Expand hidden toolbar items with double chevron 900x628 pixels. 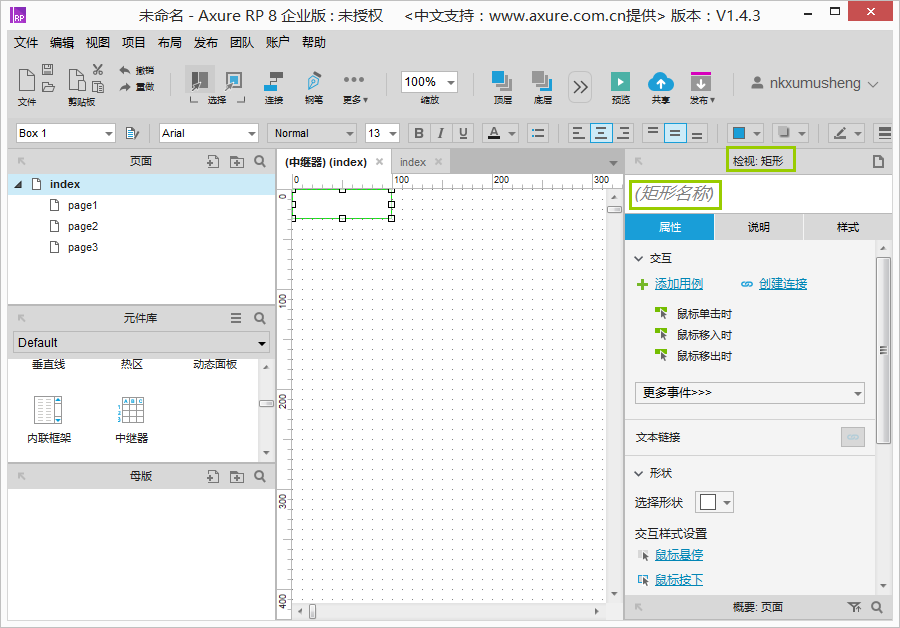click(580, 87)
